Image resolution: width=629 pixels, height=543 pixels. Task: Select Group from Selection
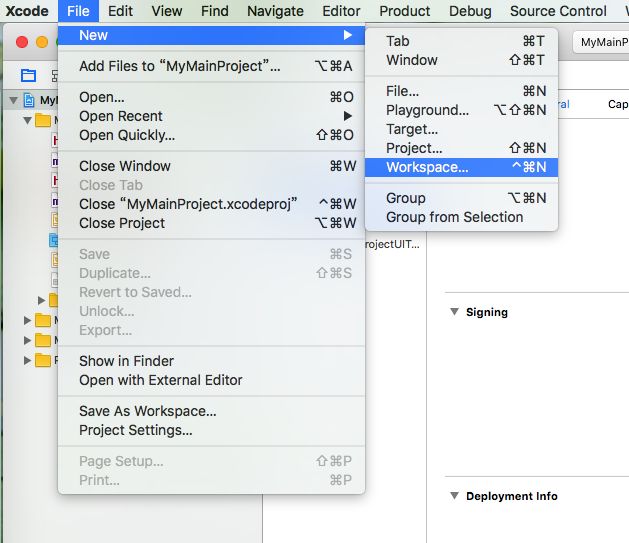pyautogui.click(x=461, y=217)
